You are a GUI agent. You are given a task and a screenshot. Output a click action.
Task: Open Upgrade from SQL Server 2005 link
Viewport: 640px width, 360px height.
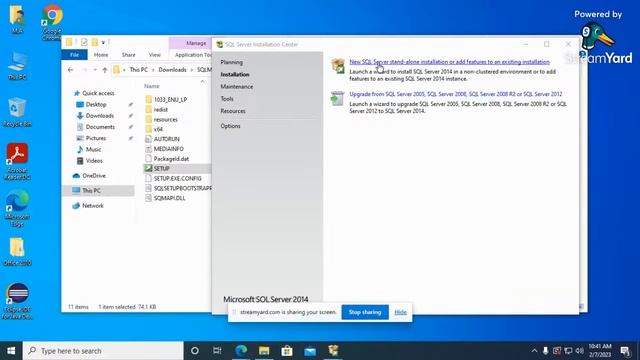[x=456, y=94]
